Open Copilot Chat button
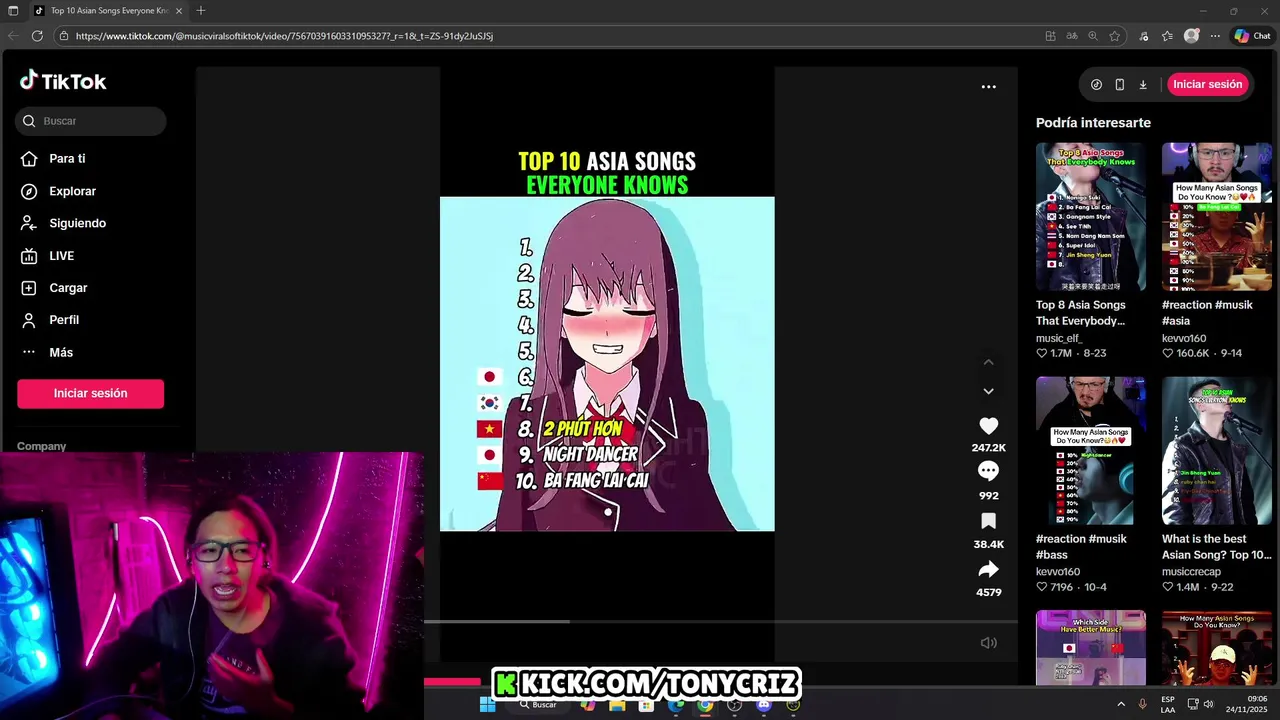1280x720 pixels. click(1252, 36)
